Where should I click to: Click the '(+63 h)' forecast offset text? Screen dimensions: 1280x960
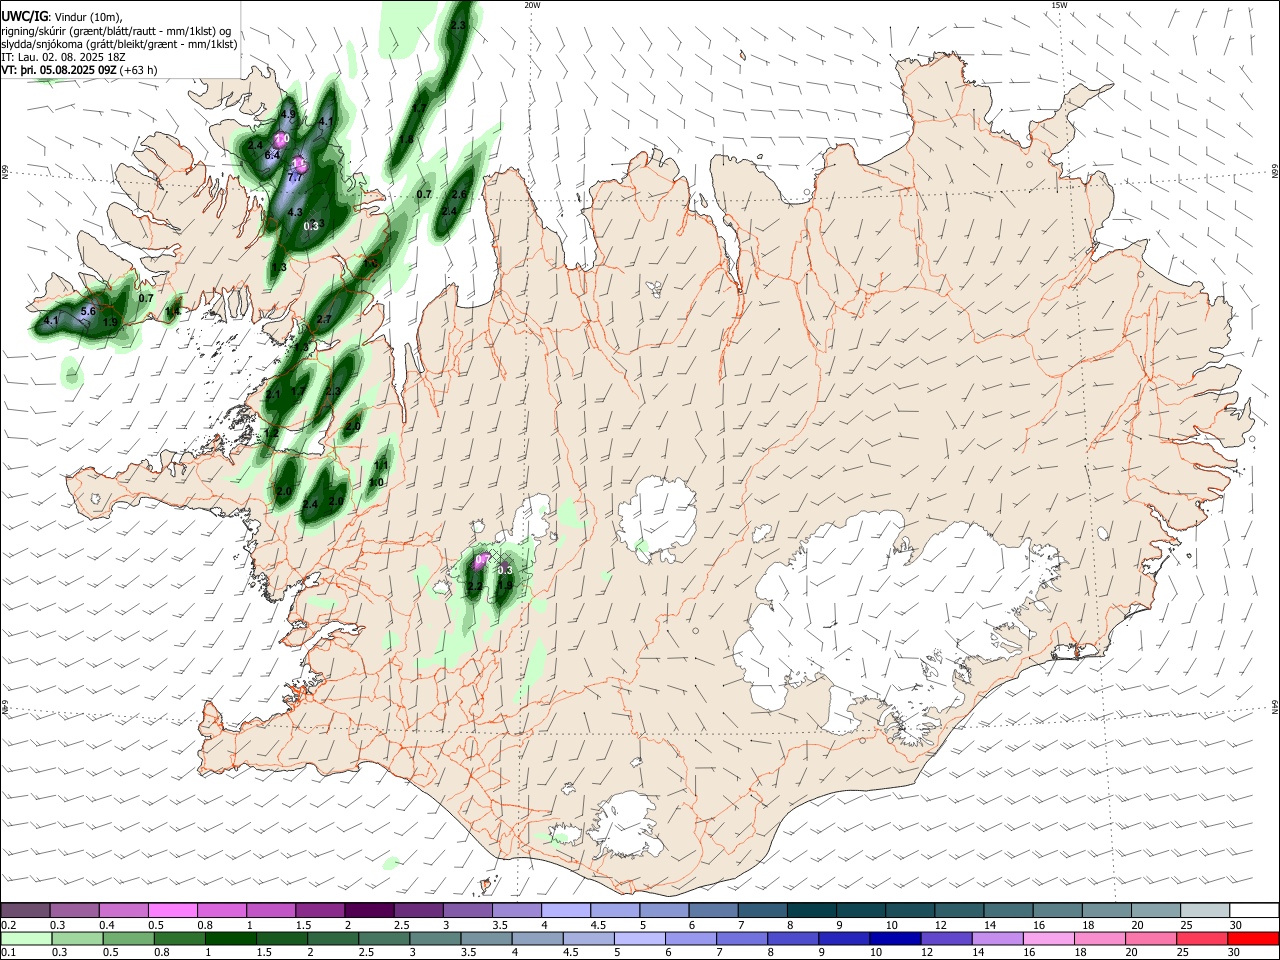point(138,70)
